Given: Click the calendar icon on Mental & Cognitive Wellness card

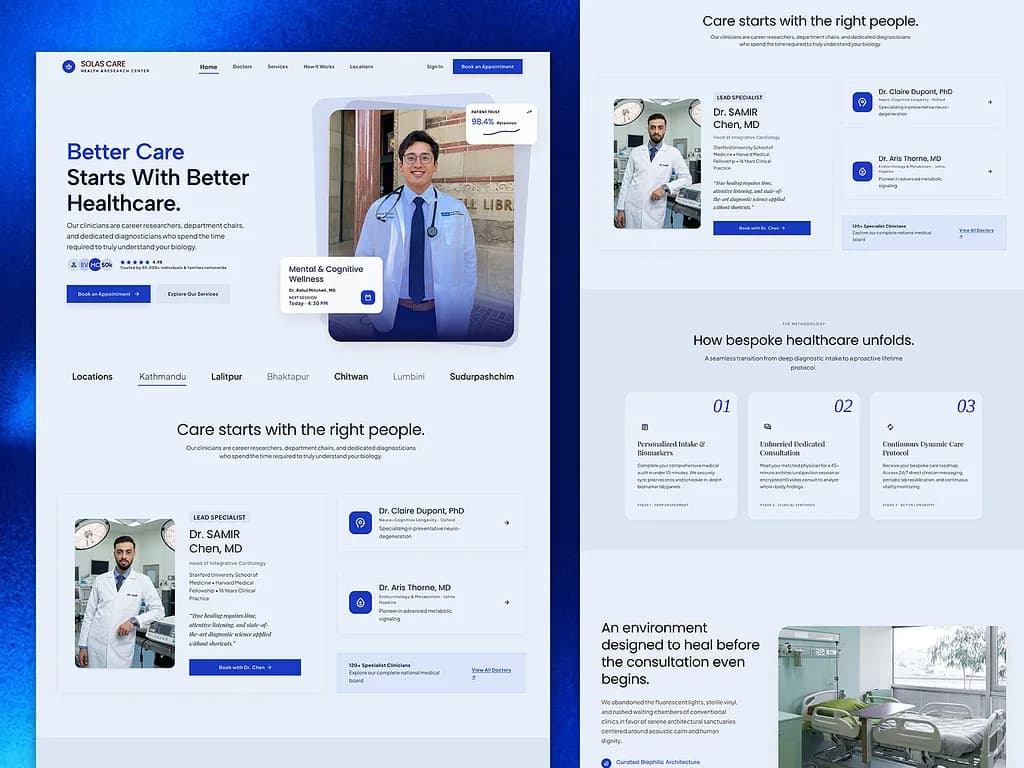Looking at the screenshot, I should coord(368,297).
